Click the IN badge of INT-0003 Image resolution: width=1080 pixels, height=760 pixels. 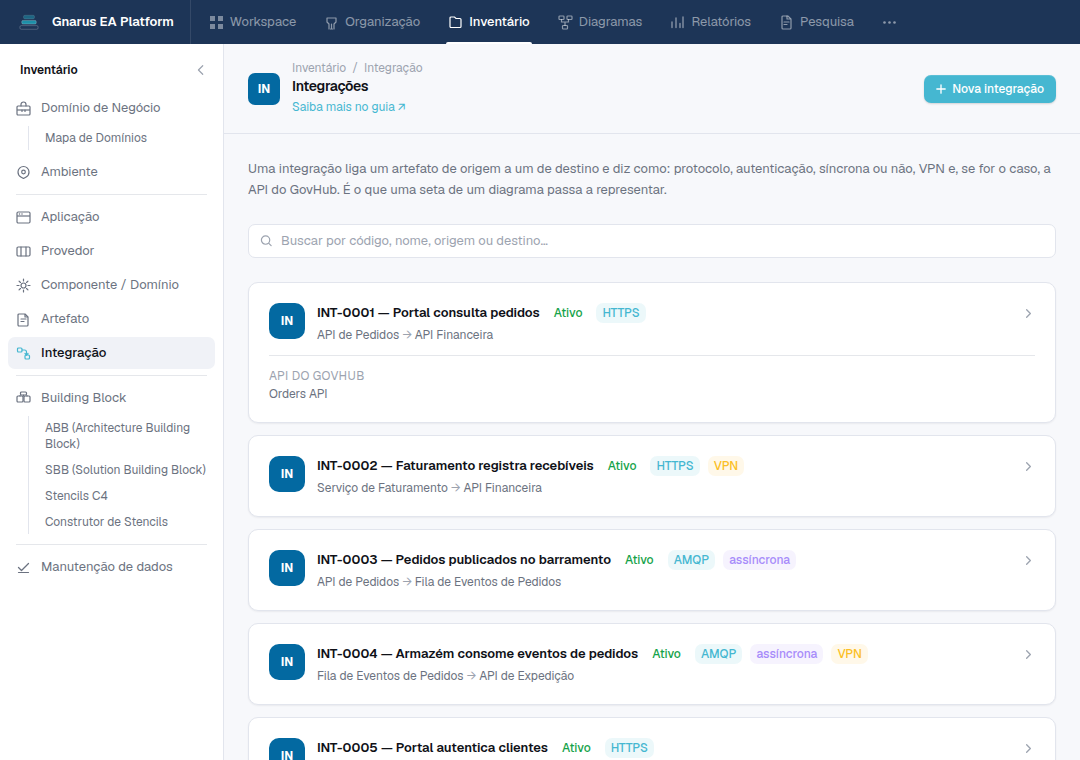pyautogui.click(x=287, y=568)
